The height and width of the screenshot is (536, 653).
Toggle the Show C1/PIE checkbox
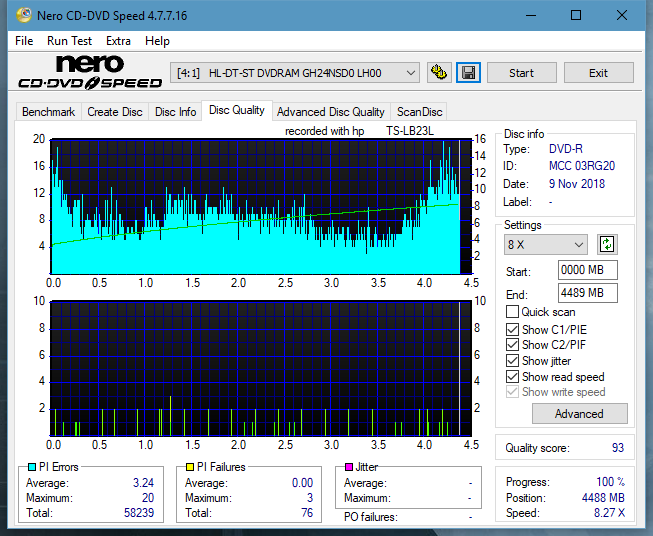(512, 329)
